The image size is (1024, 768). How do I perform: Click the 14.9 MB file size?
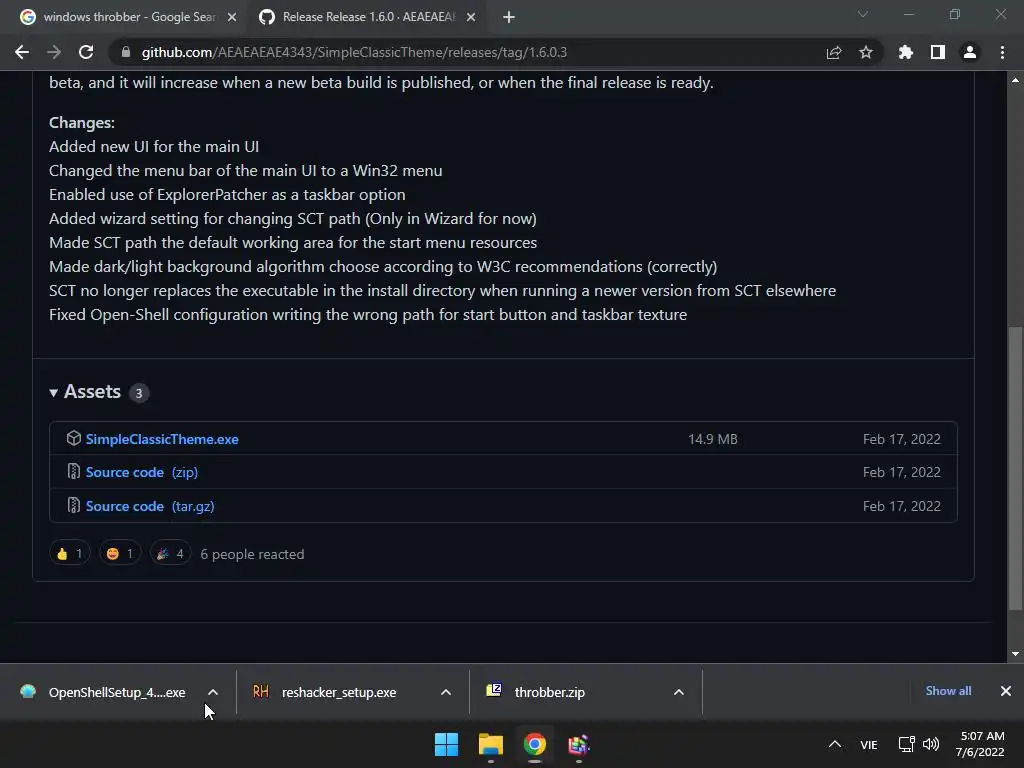712,439
